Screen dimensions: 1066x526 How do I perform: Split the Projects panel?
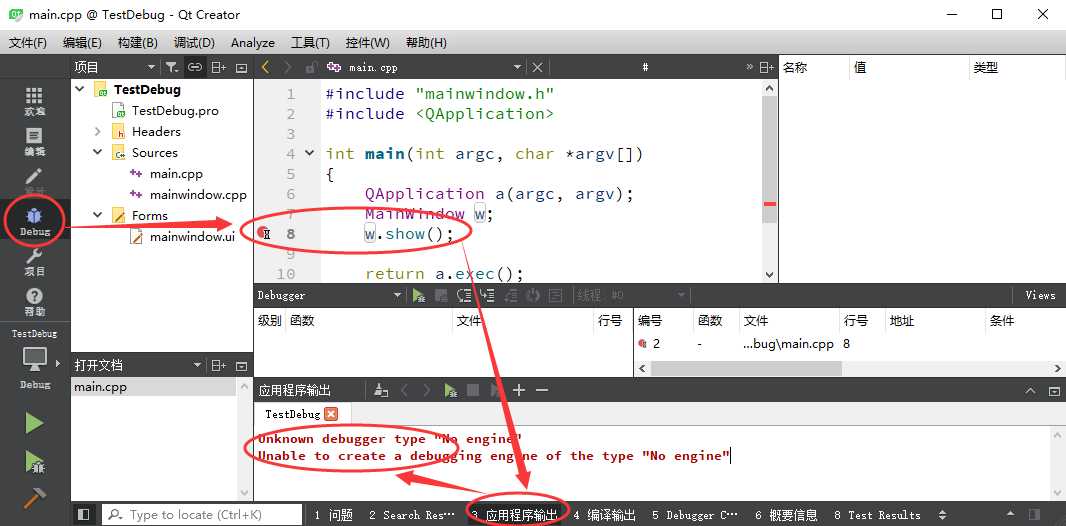tap(218, 67)
